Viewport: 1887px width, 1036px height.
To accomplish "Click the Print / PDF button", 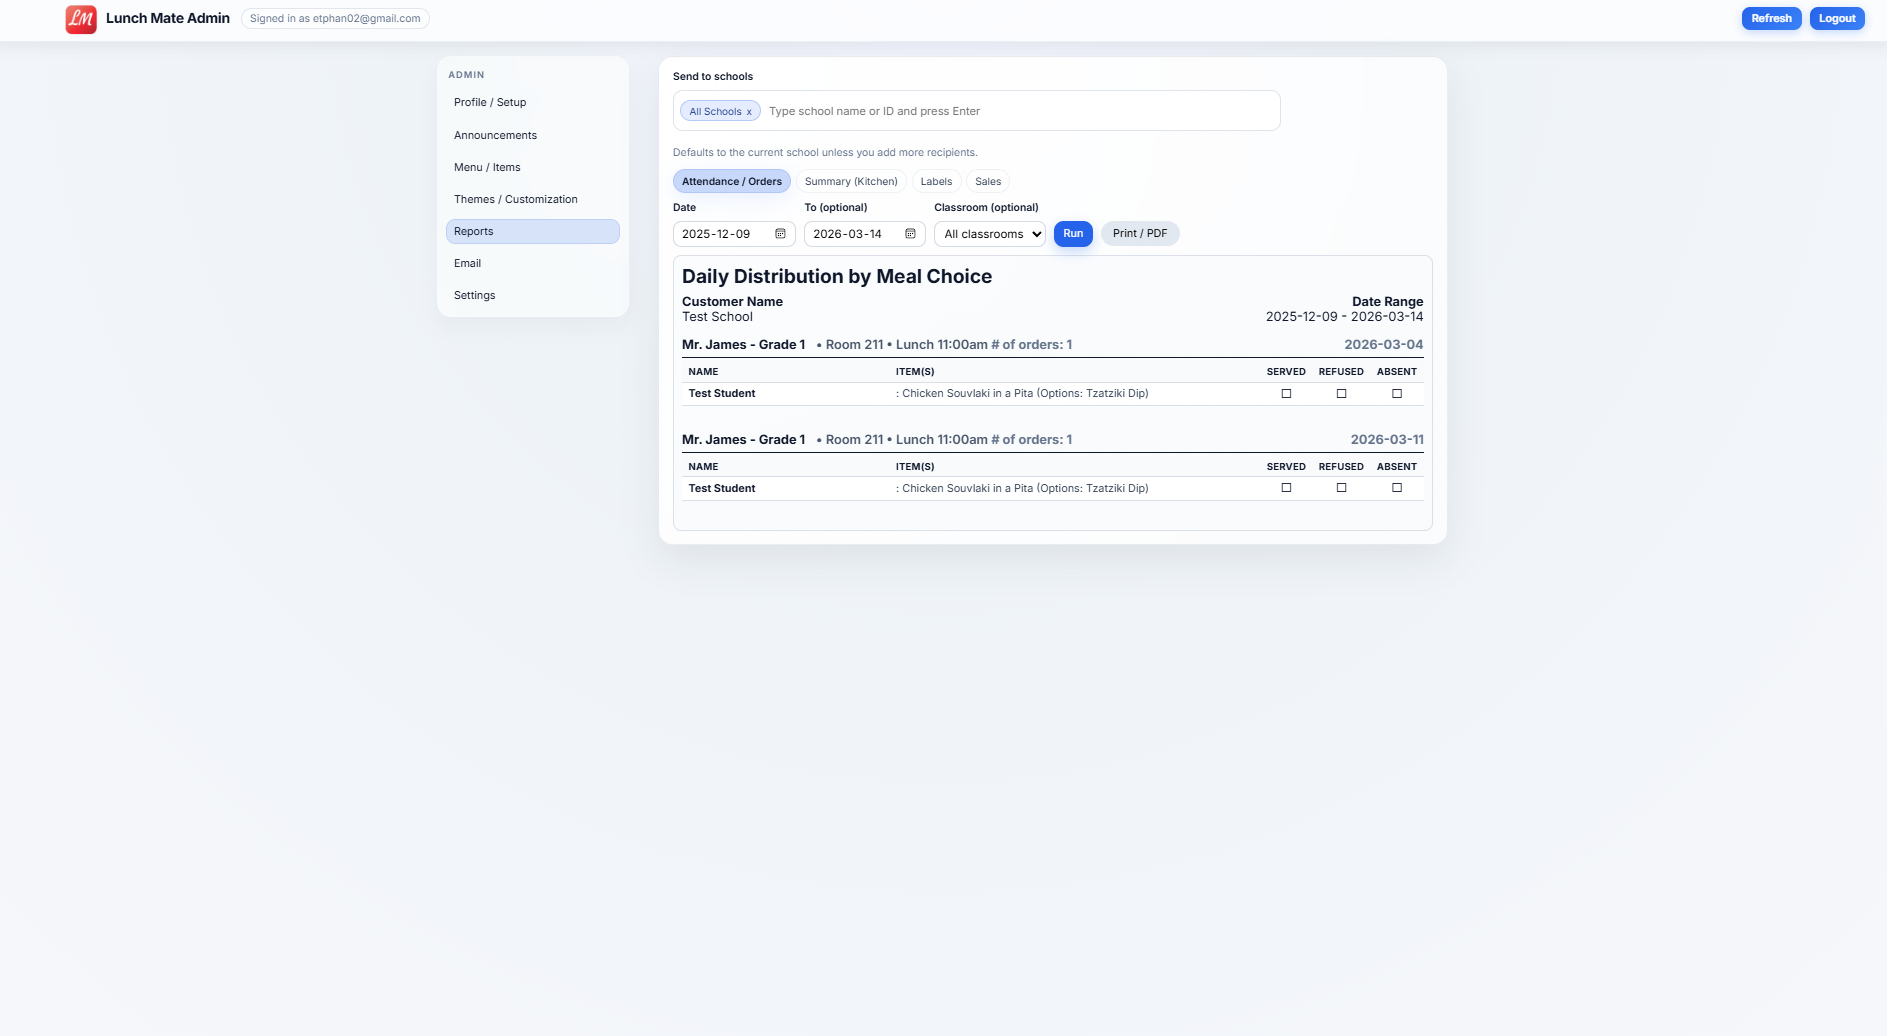I will tap(1139, 233).
